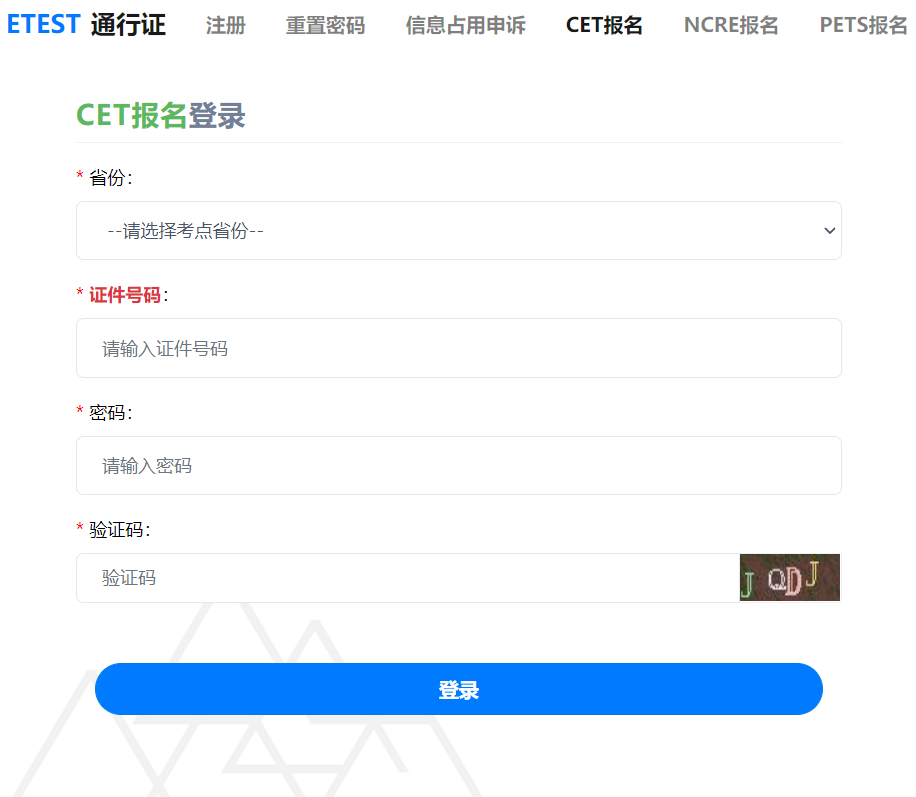Click the 省份 field label
This screenshot has width=916, height=797.
[x=107, y=178]
